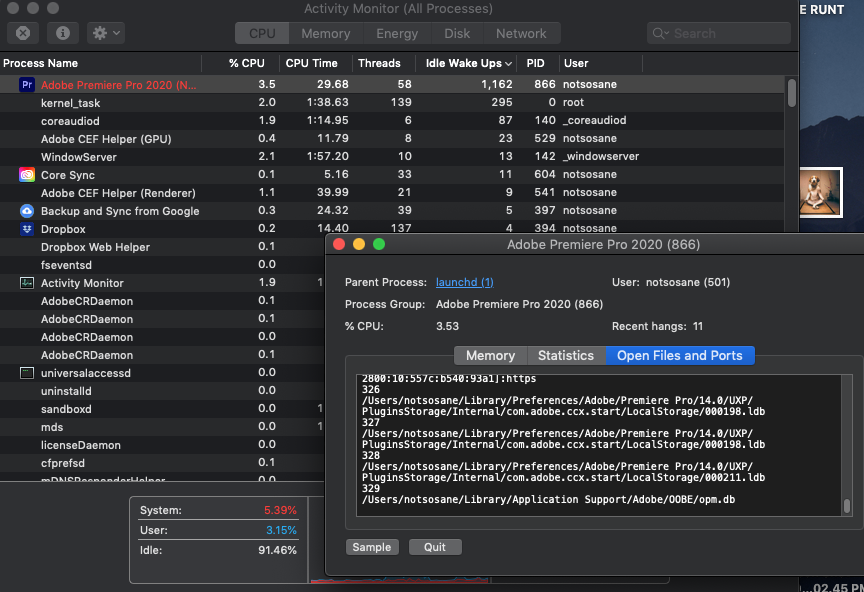The height and width of the screenshot is (592, 864).
Task: Click the open files list scrollbar
Action: point(847,506)
